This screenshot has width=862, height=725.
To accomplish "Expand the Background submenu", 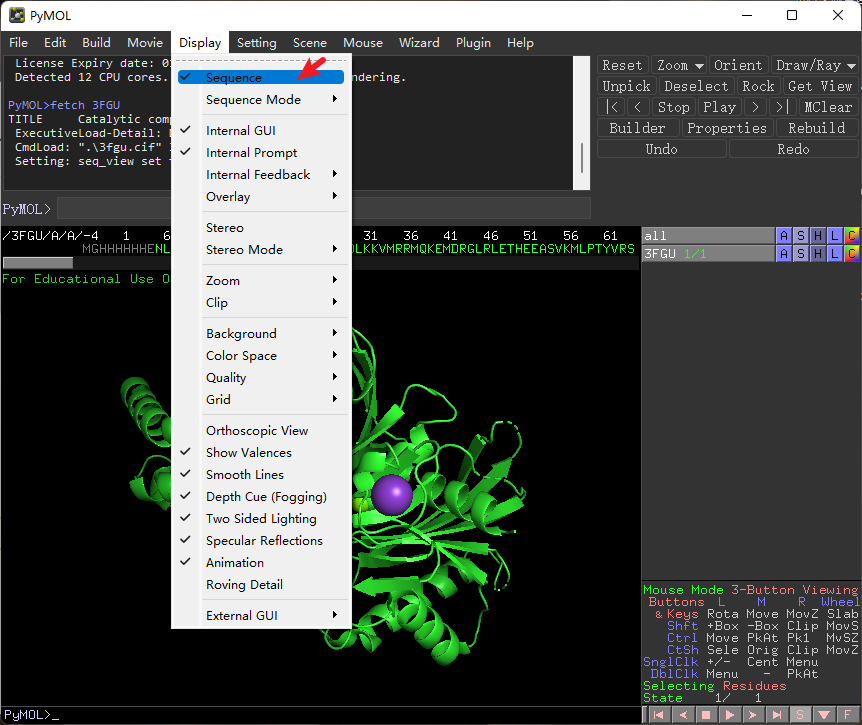I will pyautogui.click(x=241, y=334).
